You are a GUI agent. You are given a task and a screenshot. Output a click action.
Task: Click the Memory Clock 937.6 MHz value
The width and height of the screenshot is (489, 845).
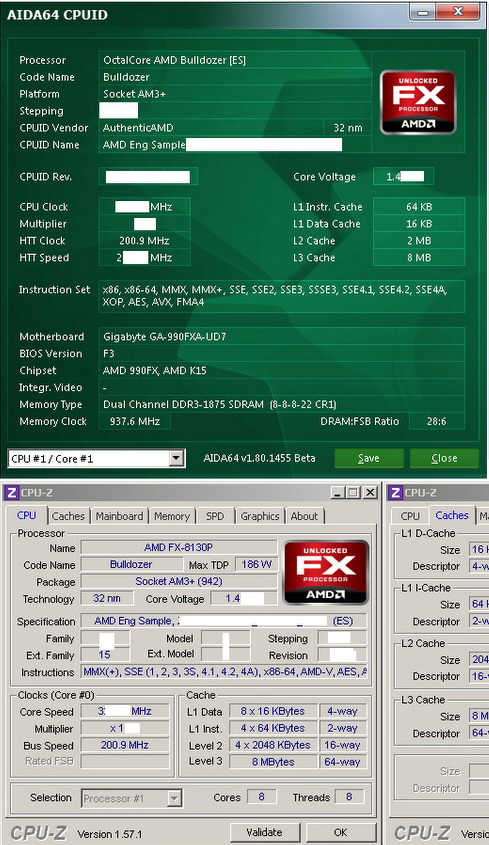pos(135,421)
